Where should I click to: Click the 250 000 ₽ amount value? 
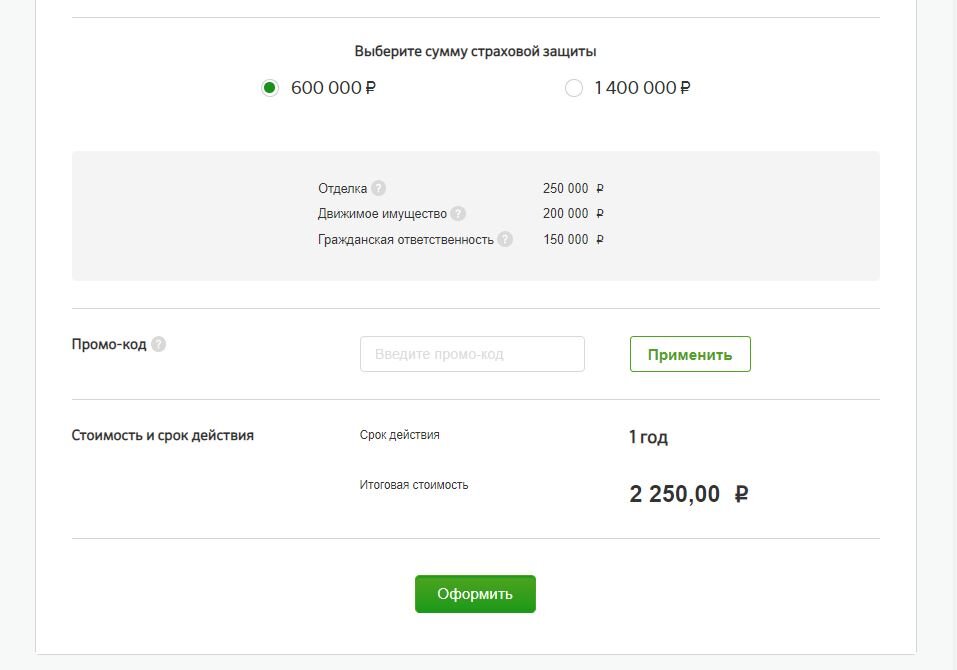click(x=573, y=188)
